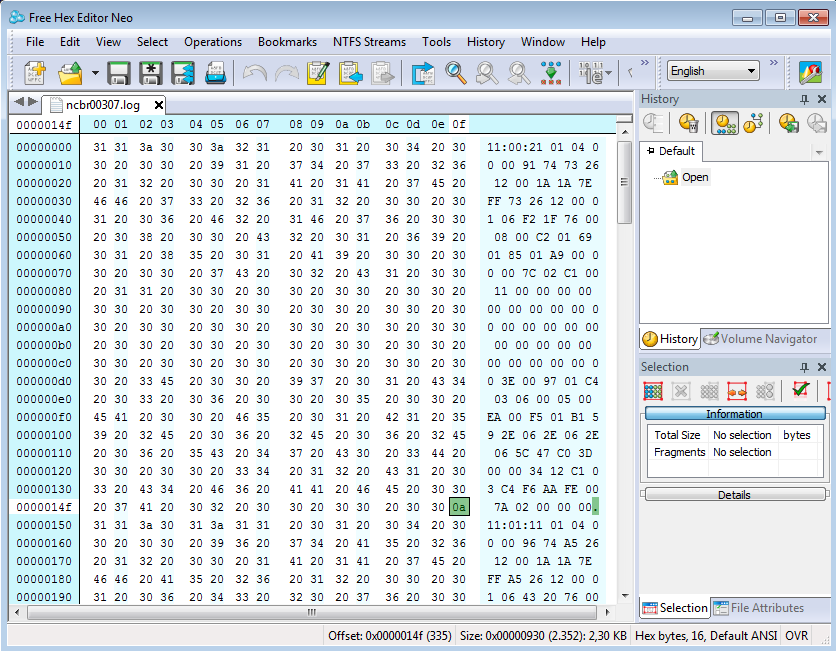Close the Selection panel

pyautogui.click(x=822, y=367)
